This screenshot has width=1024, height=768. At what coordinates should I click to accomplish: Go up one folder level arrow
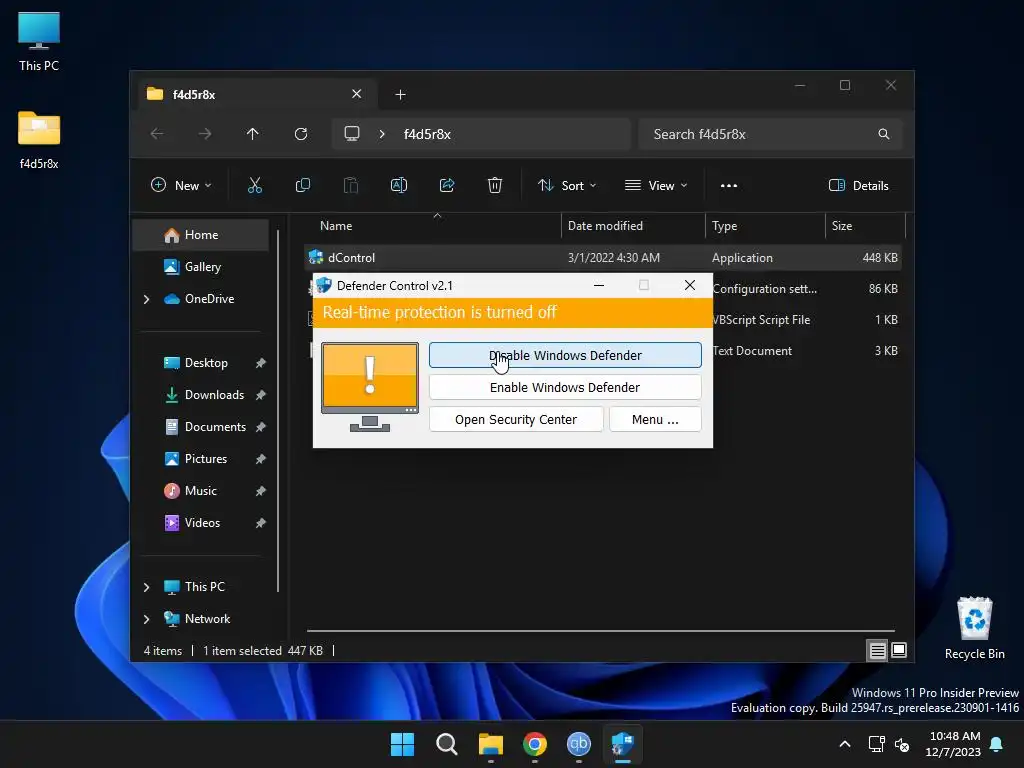253,134
